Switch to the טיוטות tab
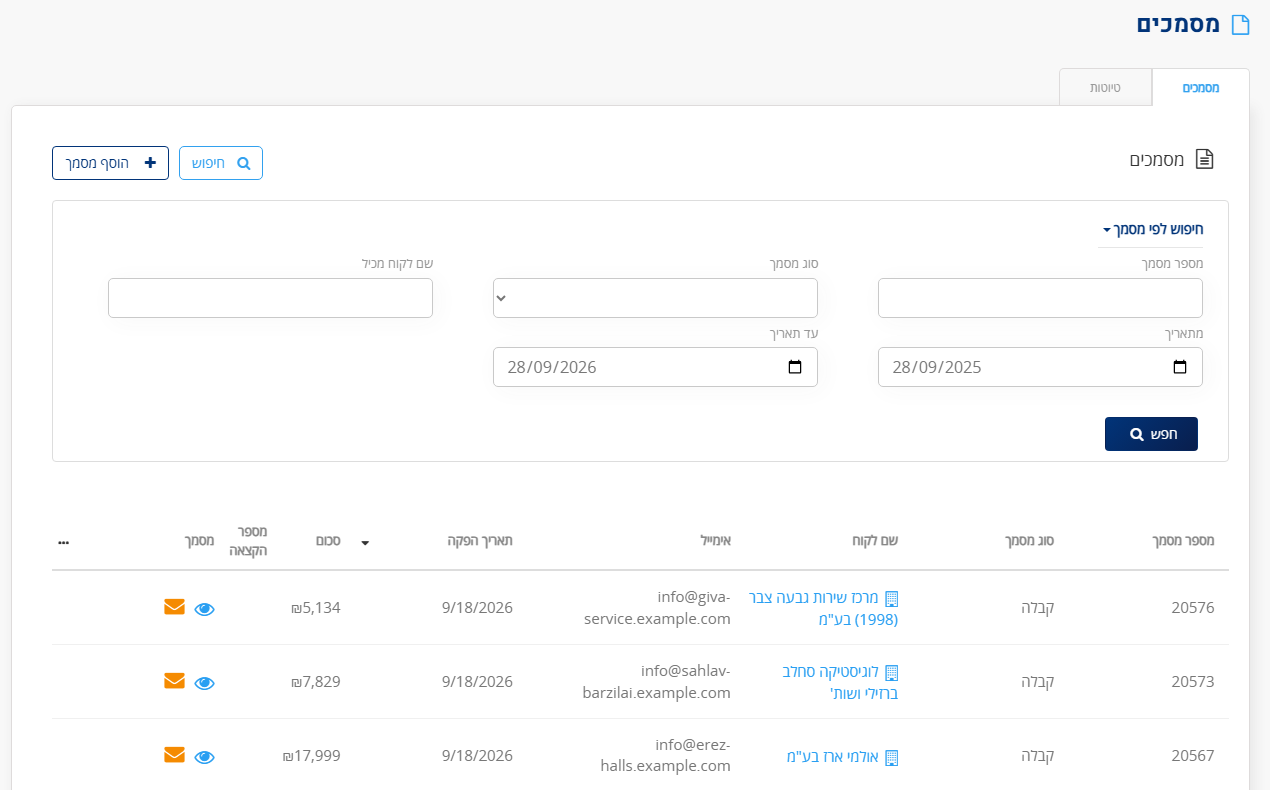The width and height of the screenshot is (1270, 790). pyautogui.click(x=1105, y=87)
